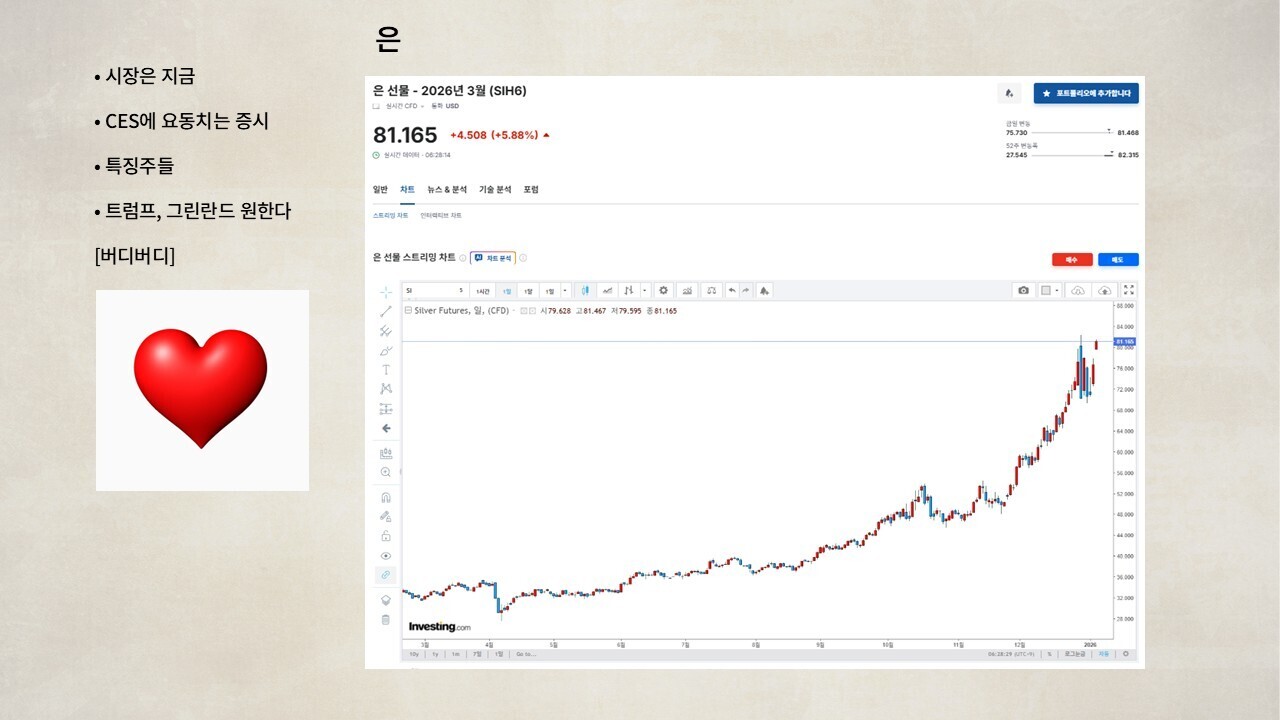Select the prediction and measurement tool
The height and width of the screenshot is (720, 1280).
pyautogui.click(x=386, y=409)
